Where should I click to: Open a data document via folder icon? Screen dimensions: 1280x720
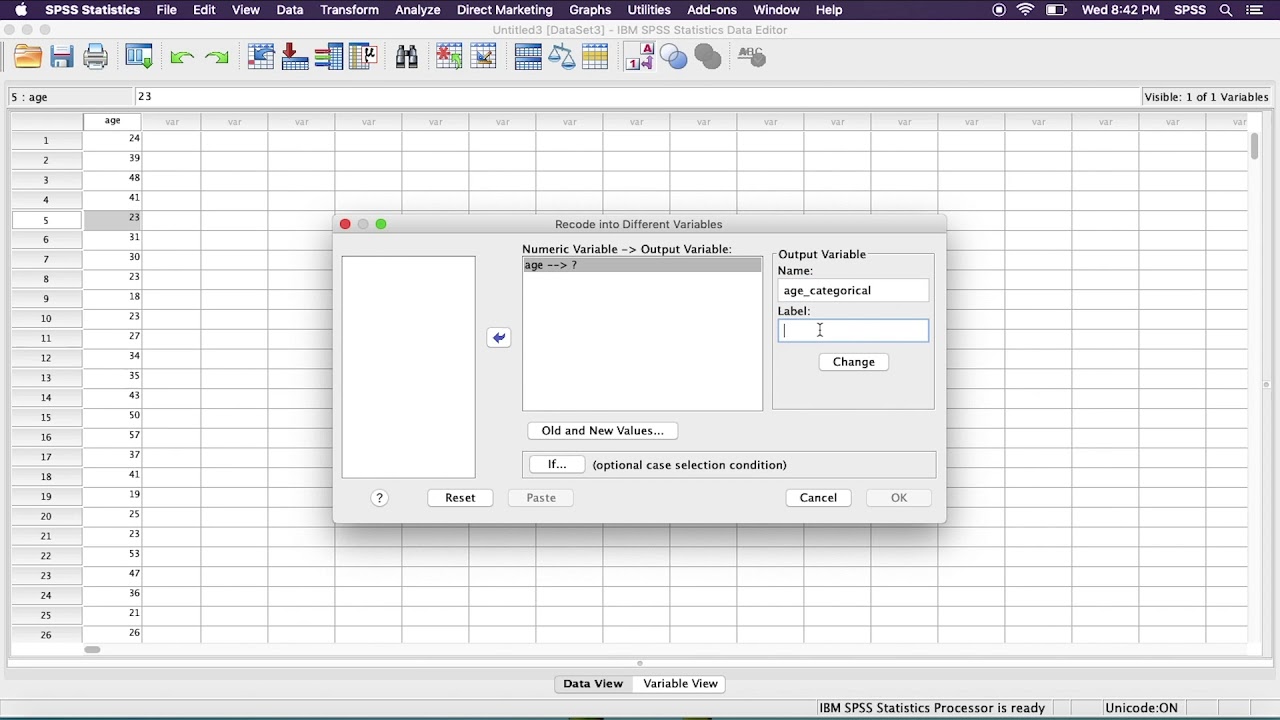(28, 57)
